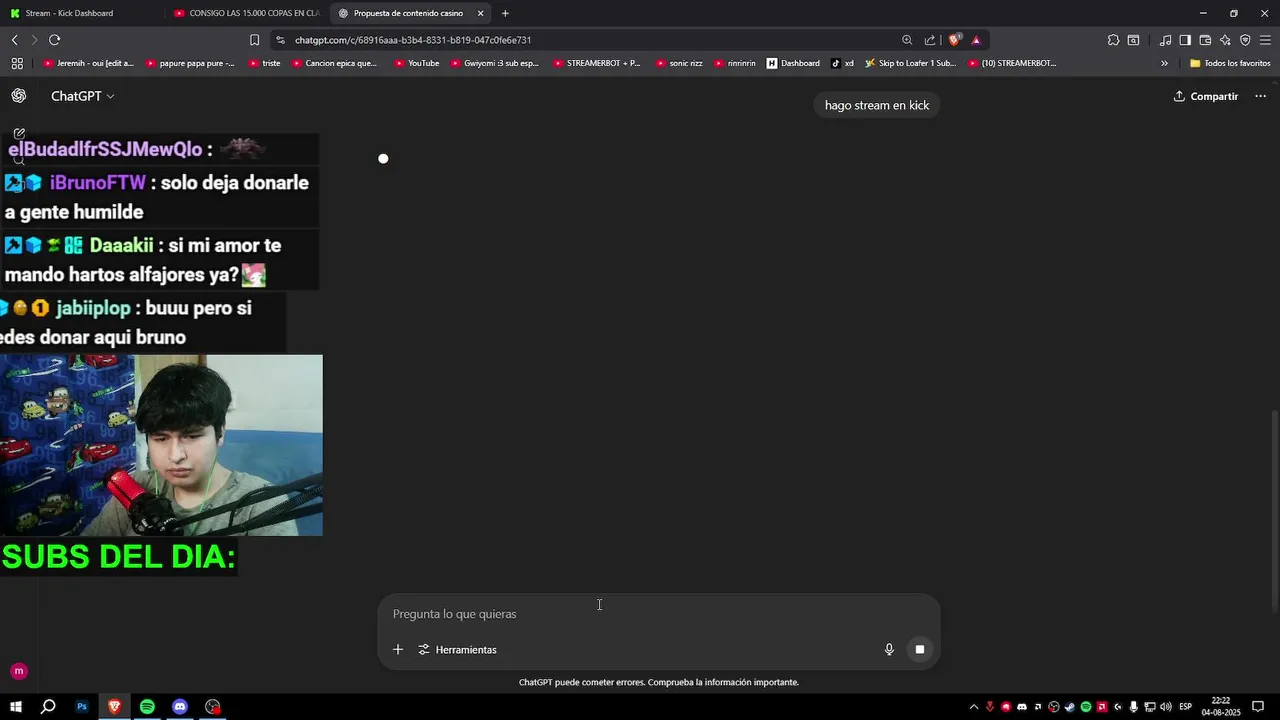Screen dimensions: 1280x720
Task: Open Spotify from the taskbar
Action: tap(147, 707)
